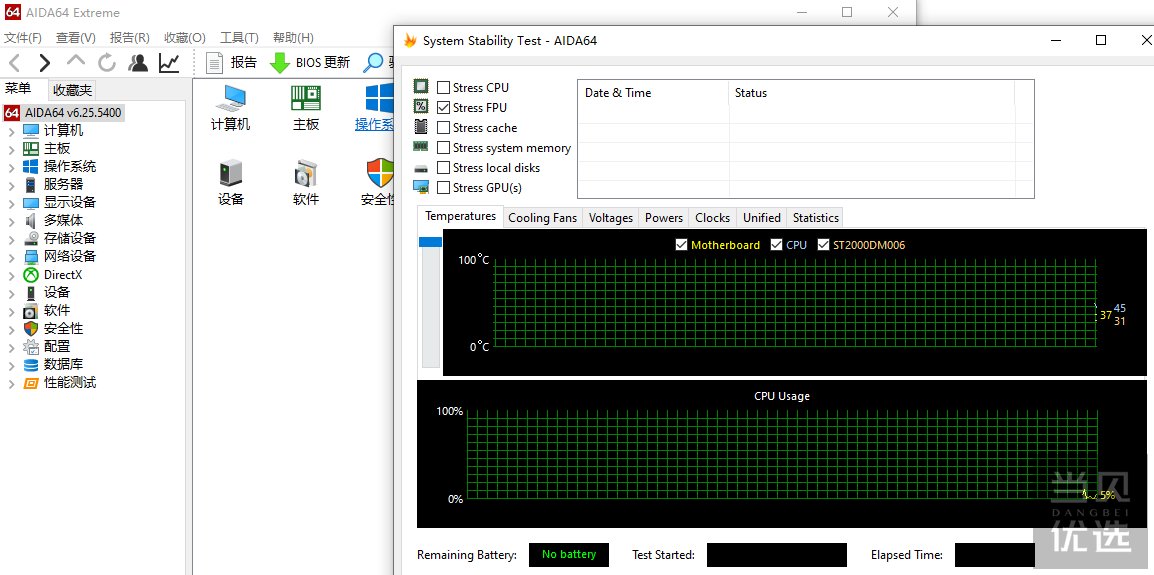Click the Stress system memory RAM icon
Screen dimensions: 1154x575
[x=421, y=147]
